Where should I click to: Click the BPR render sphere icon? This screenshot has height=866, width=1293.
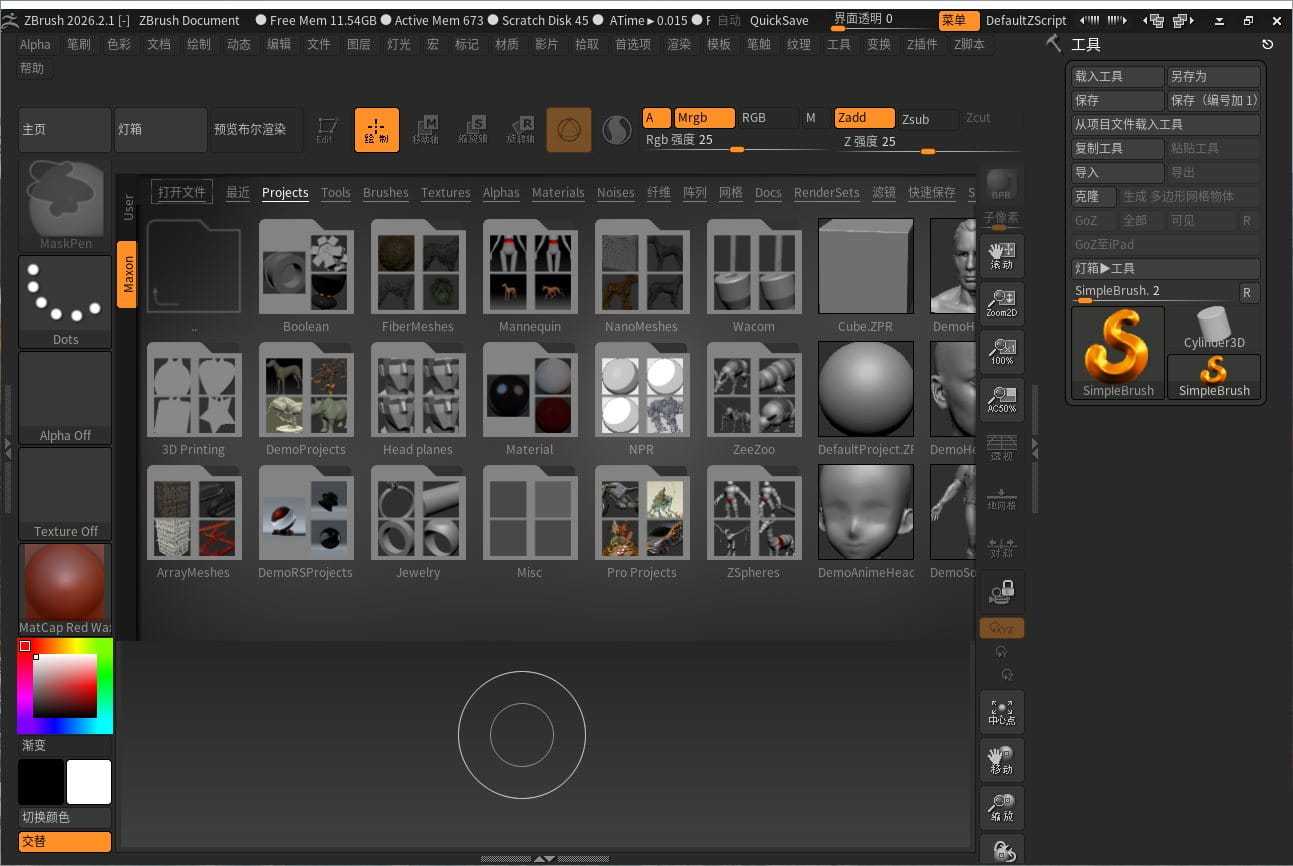point(1001,186)
